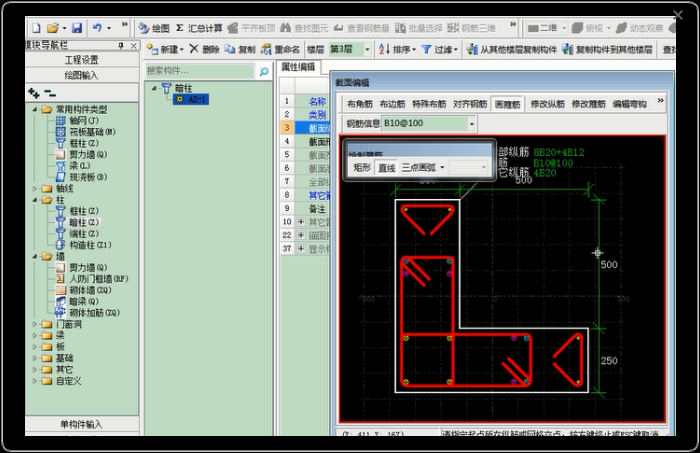Image resolution: width=700 pixels, height=453 pixels.
Task: Click the 搜索构件 search field
Action: [200, 71]
